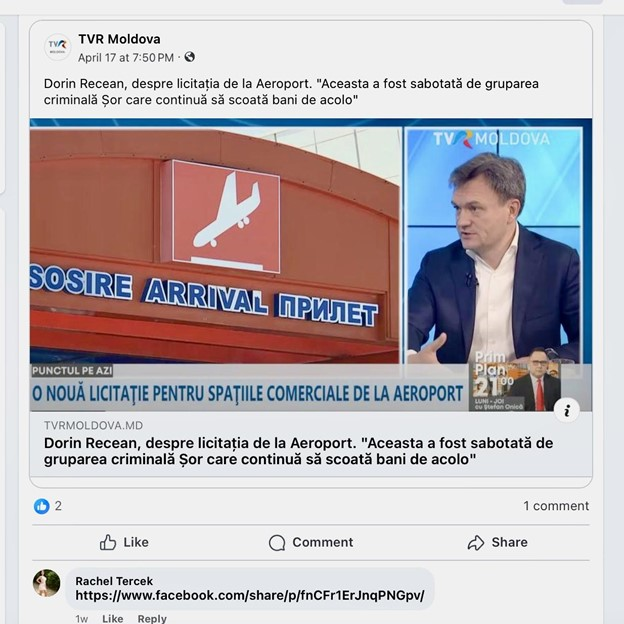Show the reaction count of 2

coord(58,506)
